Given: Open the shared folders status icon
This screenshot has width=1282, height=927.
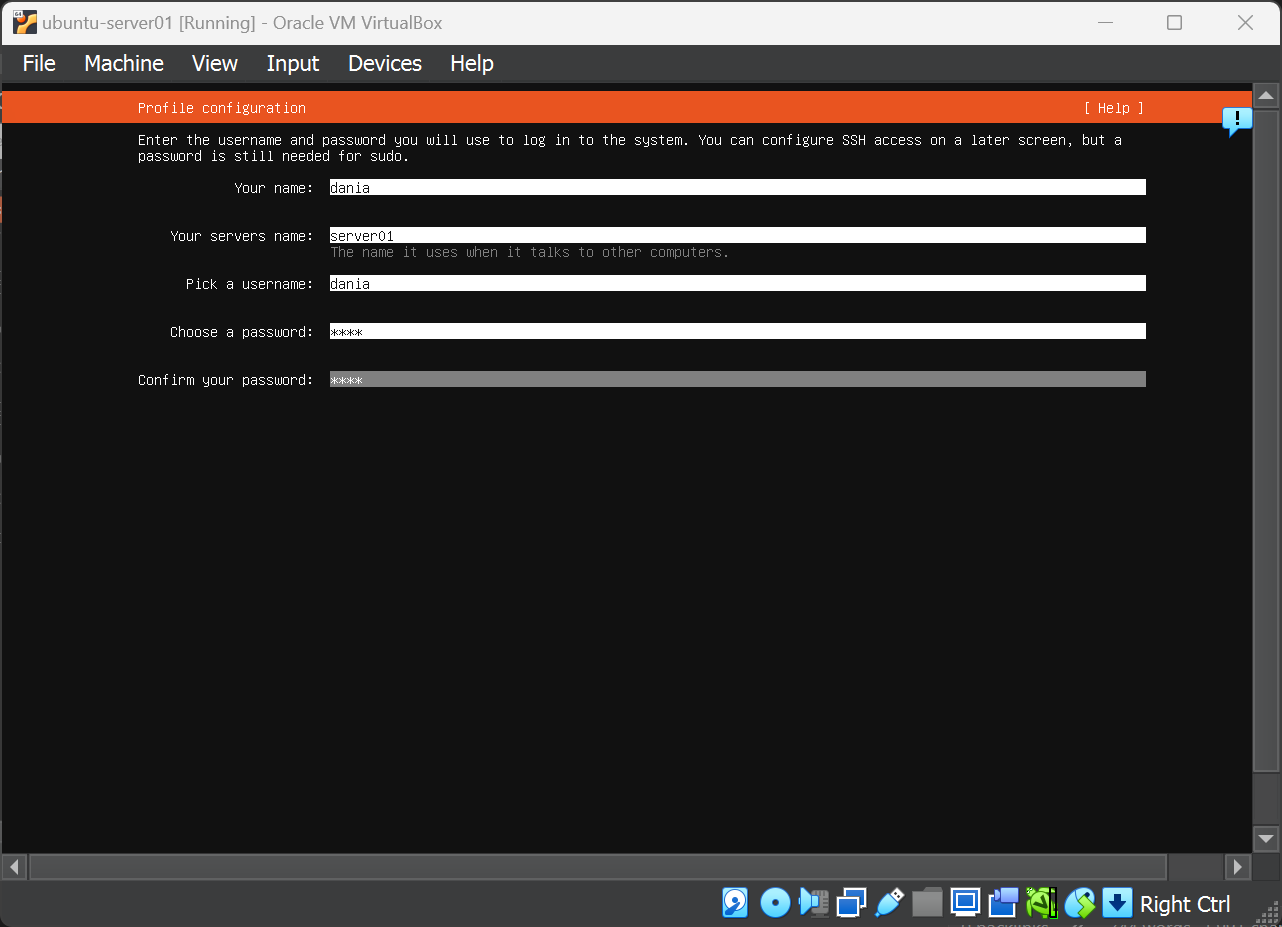Looking at the screenshot, I should pos(927,903).
